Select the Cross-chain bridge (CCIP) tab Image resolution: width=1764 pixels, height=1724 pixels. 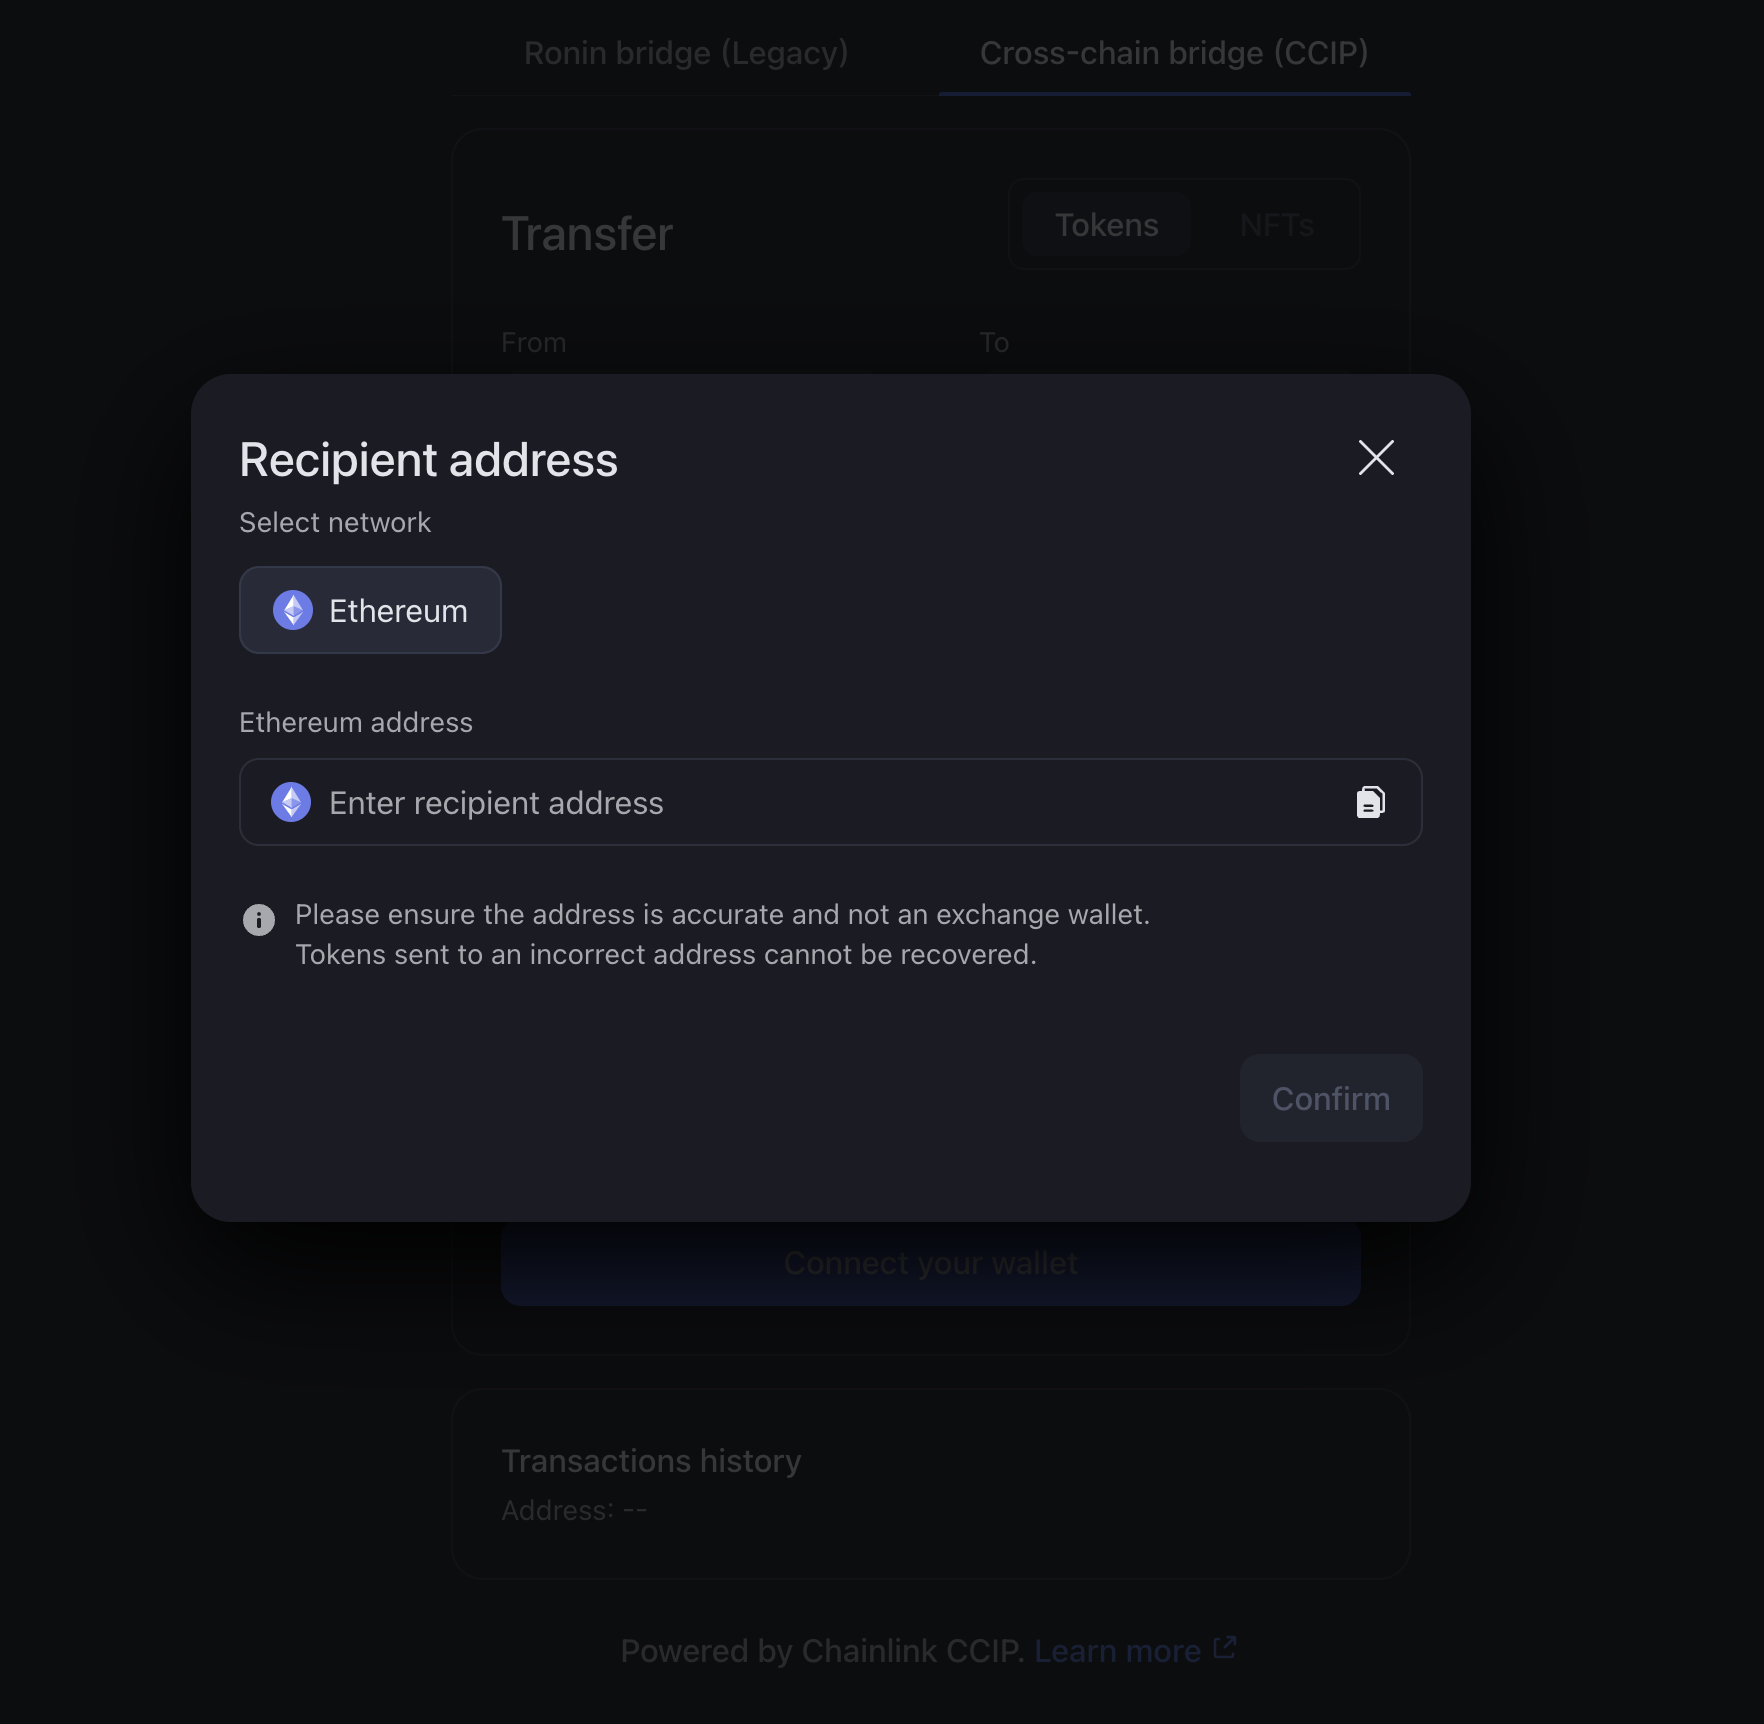pyautogui.click(x=1174, y=53)
